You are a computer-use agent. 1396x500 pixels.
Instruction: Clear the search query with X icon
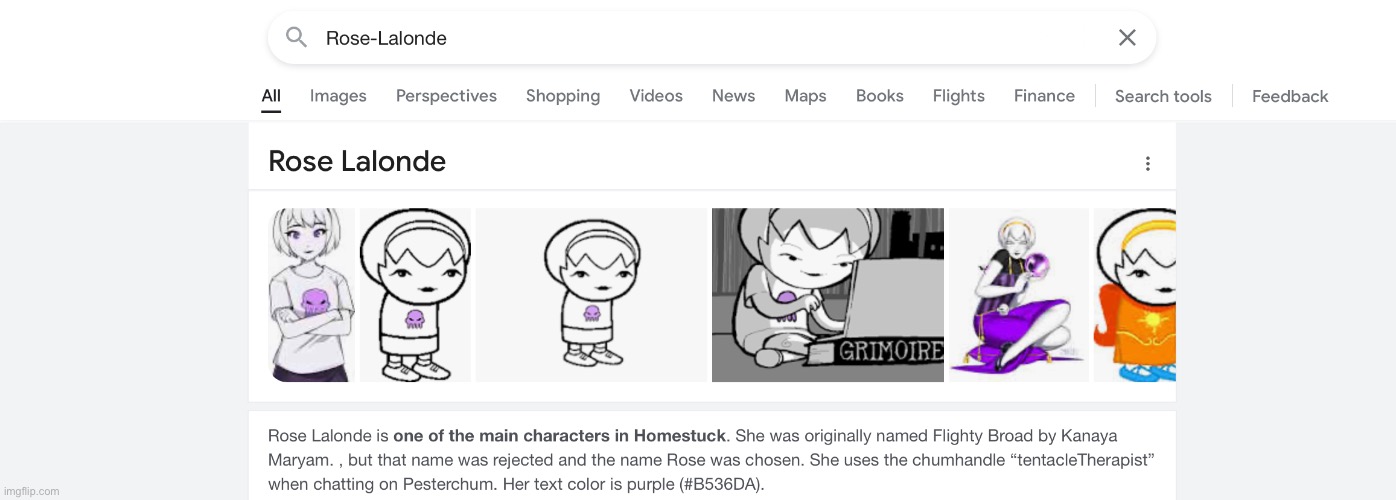point(1127,38)
